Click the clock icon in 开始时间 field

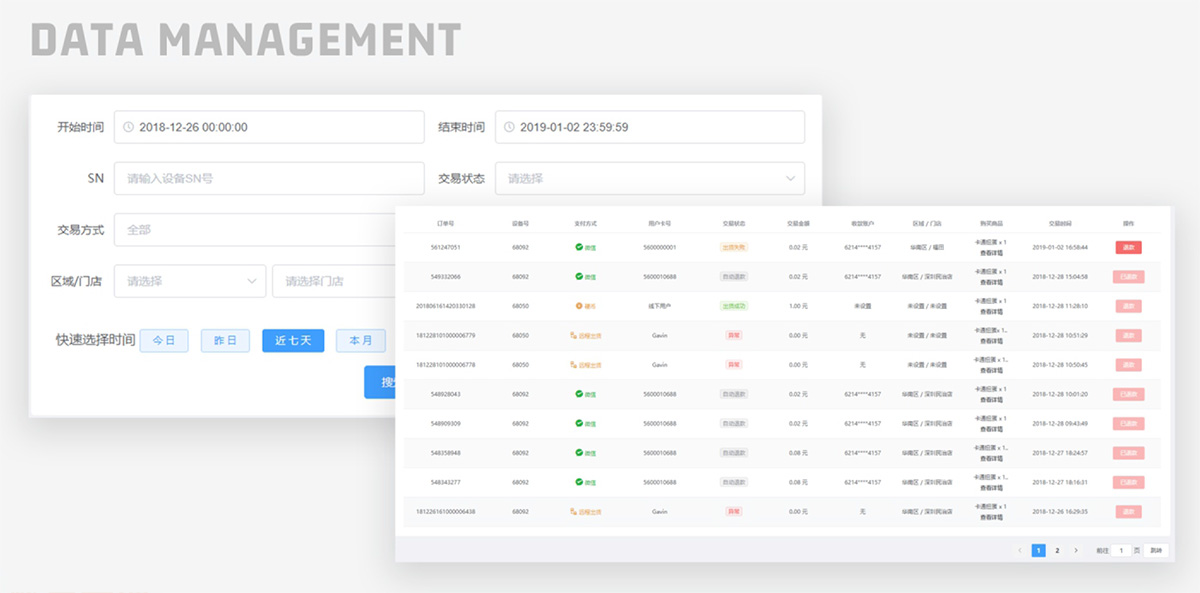pos(128,127)
